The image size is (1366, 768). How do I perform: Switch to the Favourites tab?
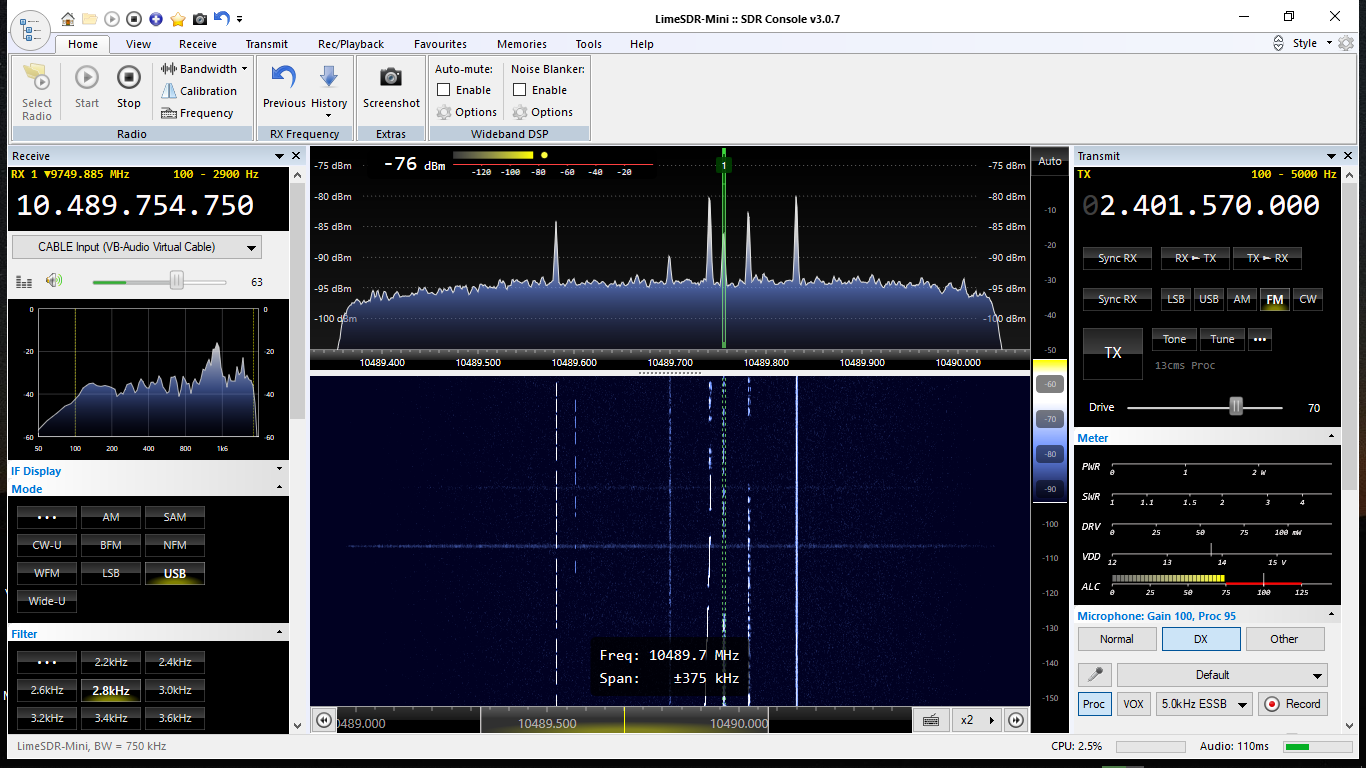point(440,44)
